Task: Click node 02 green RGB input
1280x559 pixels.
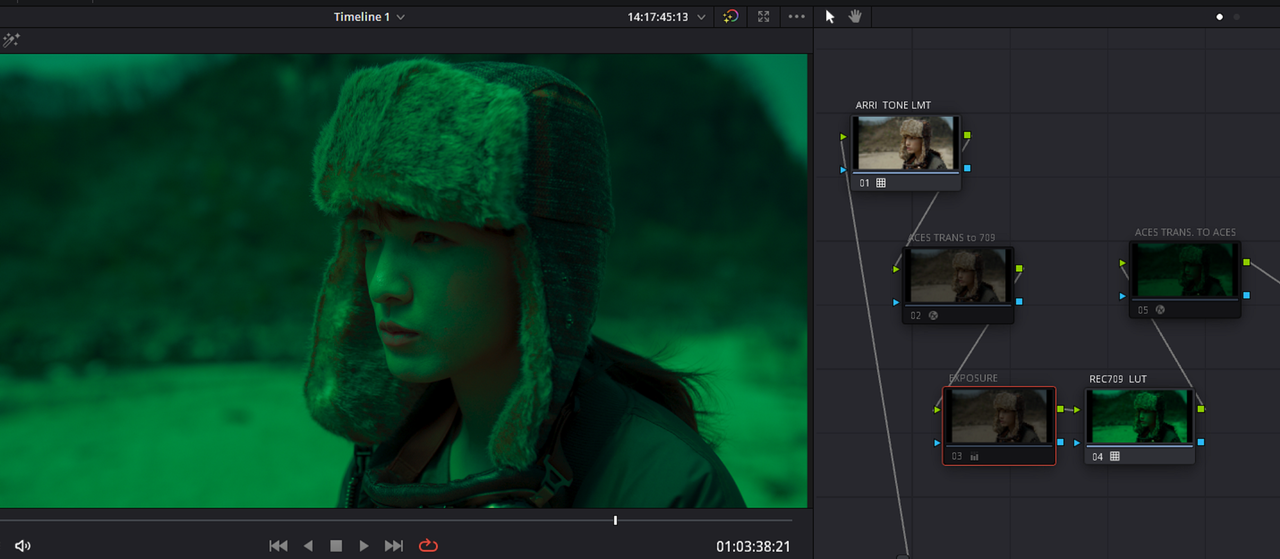Action: pos(896,269)
